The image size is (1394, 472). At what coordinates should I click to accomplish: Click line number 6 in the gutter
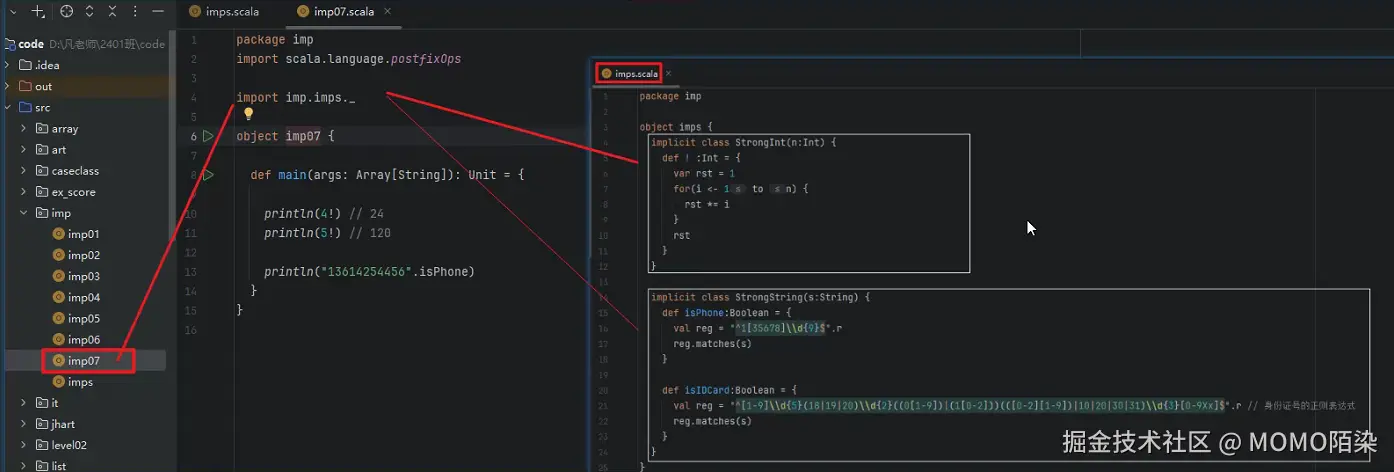coord(193,136)
